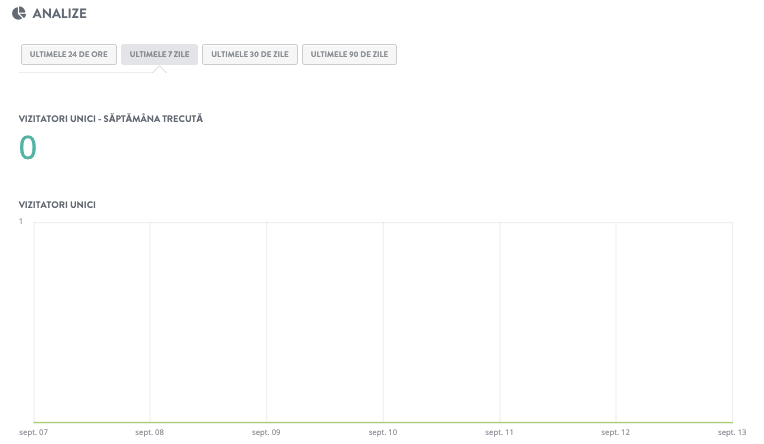Click the ANALIZE heading text
This screenshot has width=764, height=444.
(59, 14)
